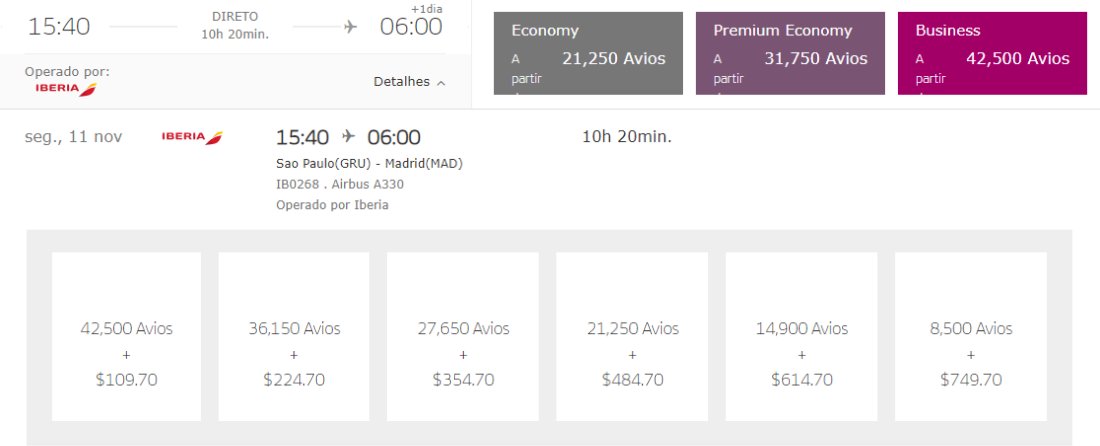
Task: Choose the 42,500 Avios + $109.70 option
Action: [x=126, y=336]
